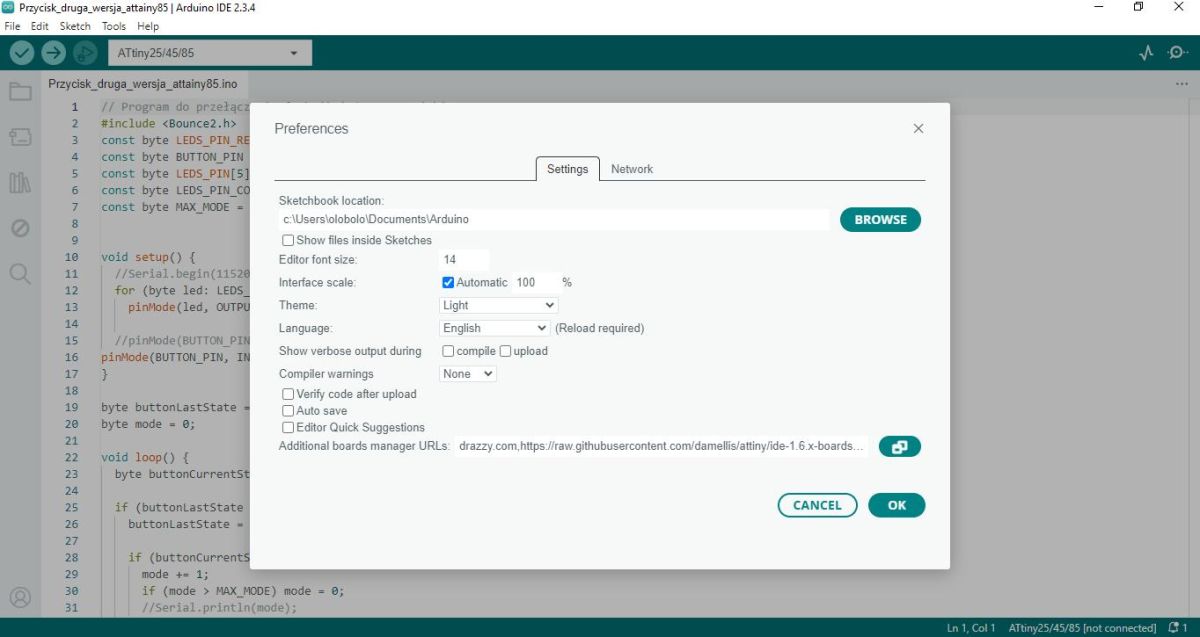Open the Library Manager sidebar icon
The width and height of the screenshot is (1200, 637).
[x=20, y=182]
